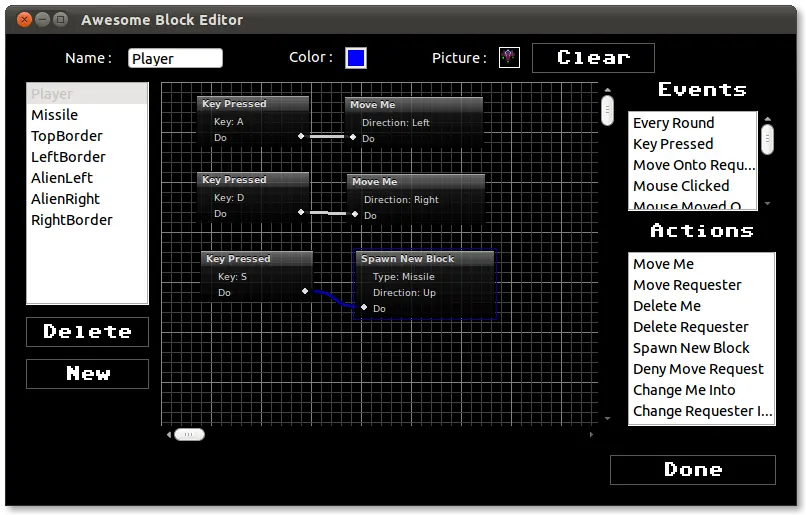Click Do input connector of Move Me Right
Screen dimensions: 806x515
pos(355,214)
